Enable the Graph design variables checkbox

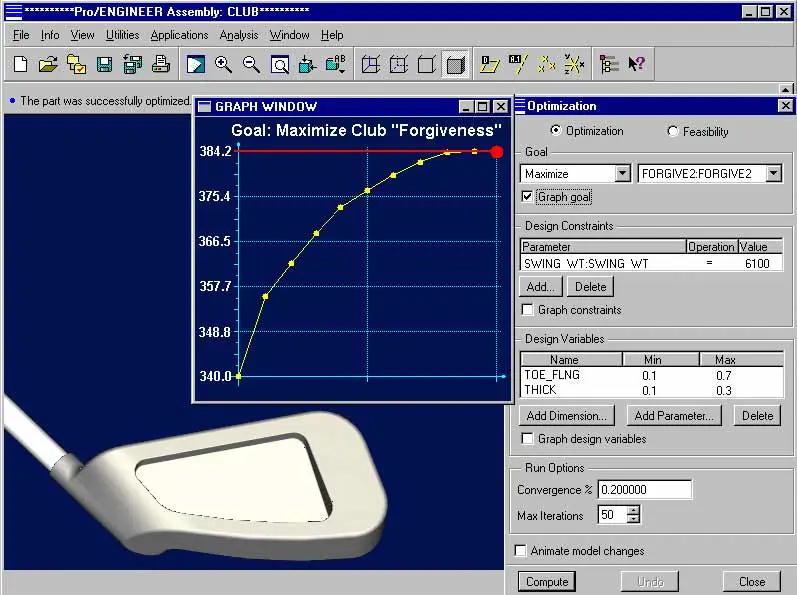pos(528,439)
